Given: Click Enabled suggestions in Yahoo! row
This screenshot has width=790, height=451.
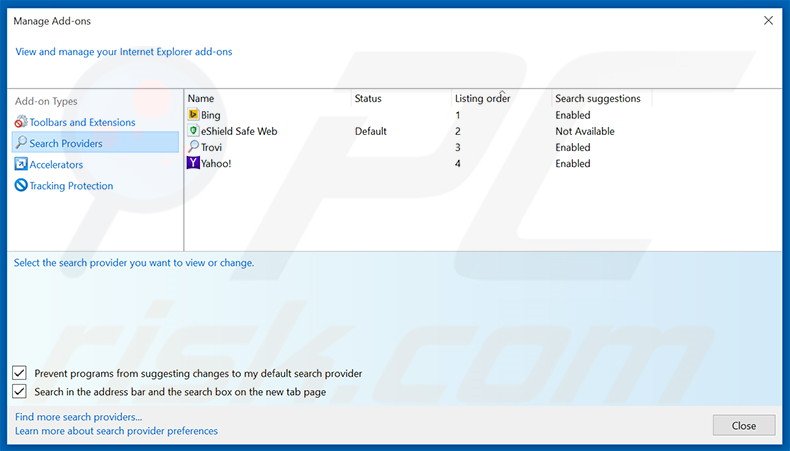Looking at the screenshot, I should [x=572, y=163].
